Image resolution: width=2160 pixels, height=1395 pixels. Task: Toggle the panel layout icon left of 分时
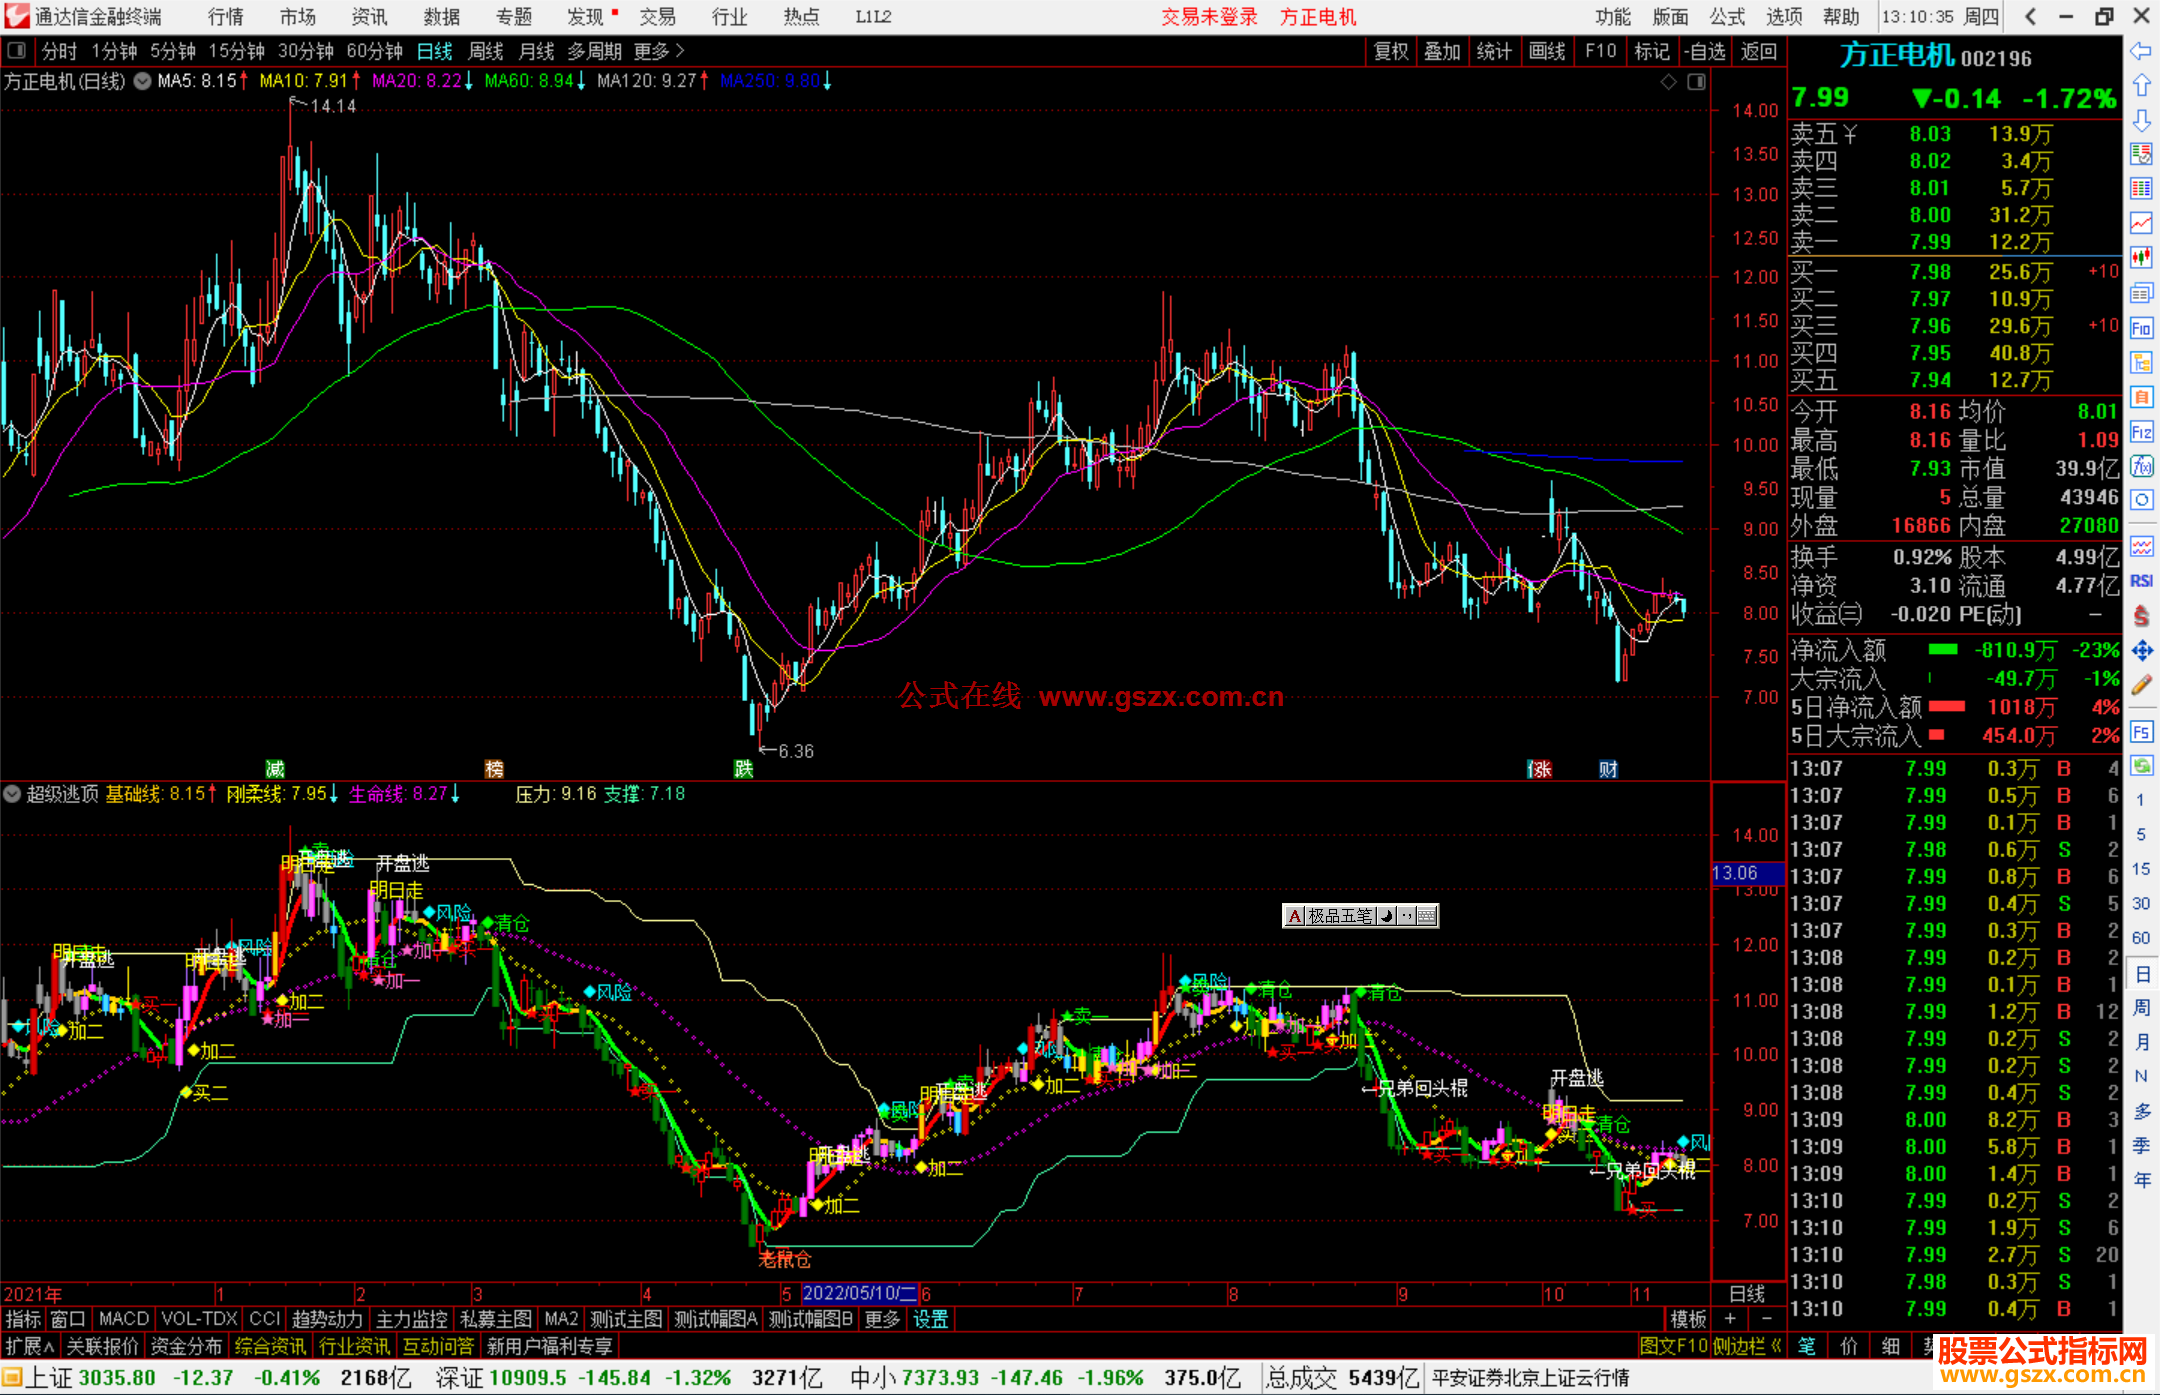(x=17, y=51)
